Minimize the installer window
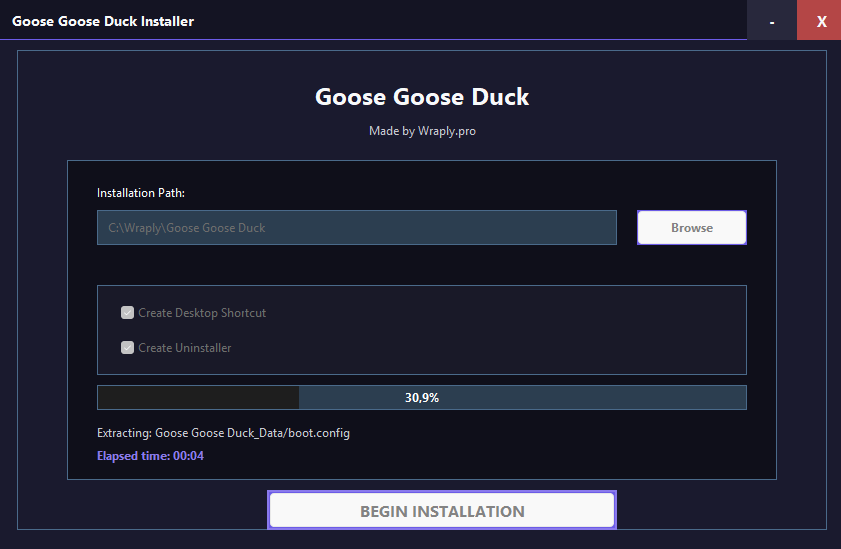Image resolution: width=841 pixels, height=549 pixels. (772, 20)
